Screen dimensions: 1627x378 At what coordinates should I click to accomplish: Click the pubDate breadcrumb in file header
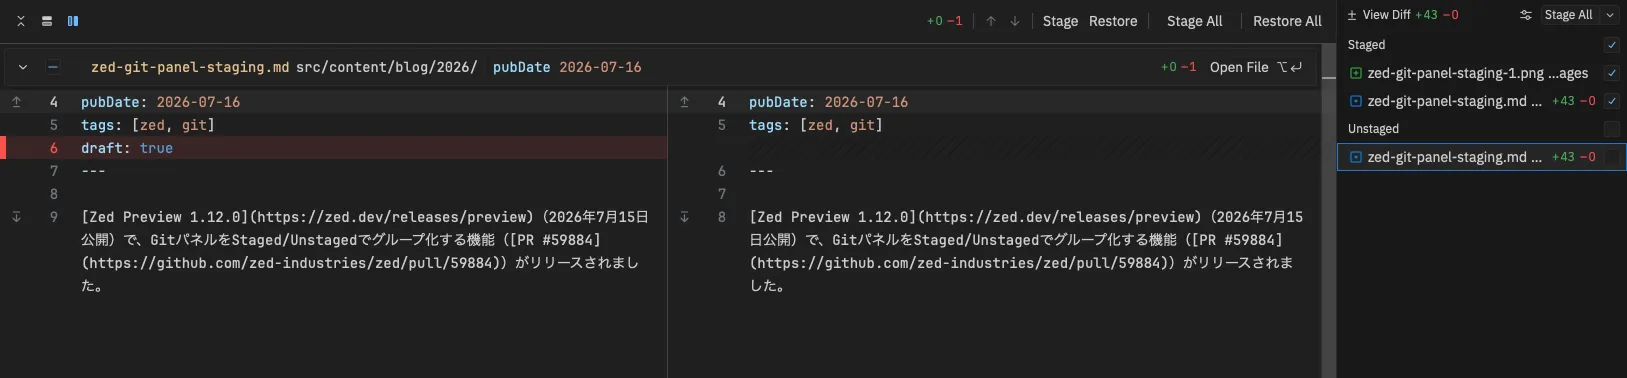click(567, 67)
